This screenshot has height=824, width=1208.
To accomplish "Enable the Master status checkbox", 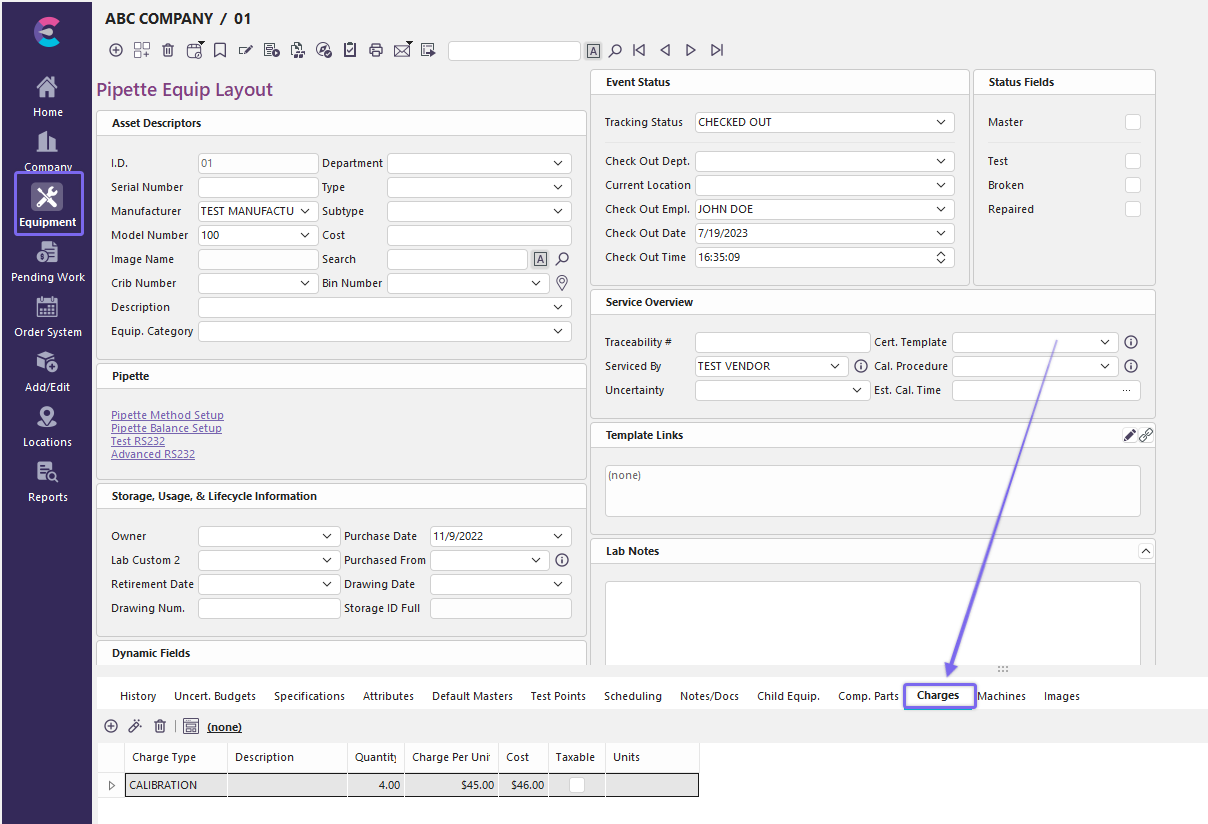I will 1132,122.
